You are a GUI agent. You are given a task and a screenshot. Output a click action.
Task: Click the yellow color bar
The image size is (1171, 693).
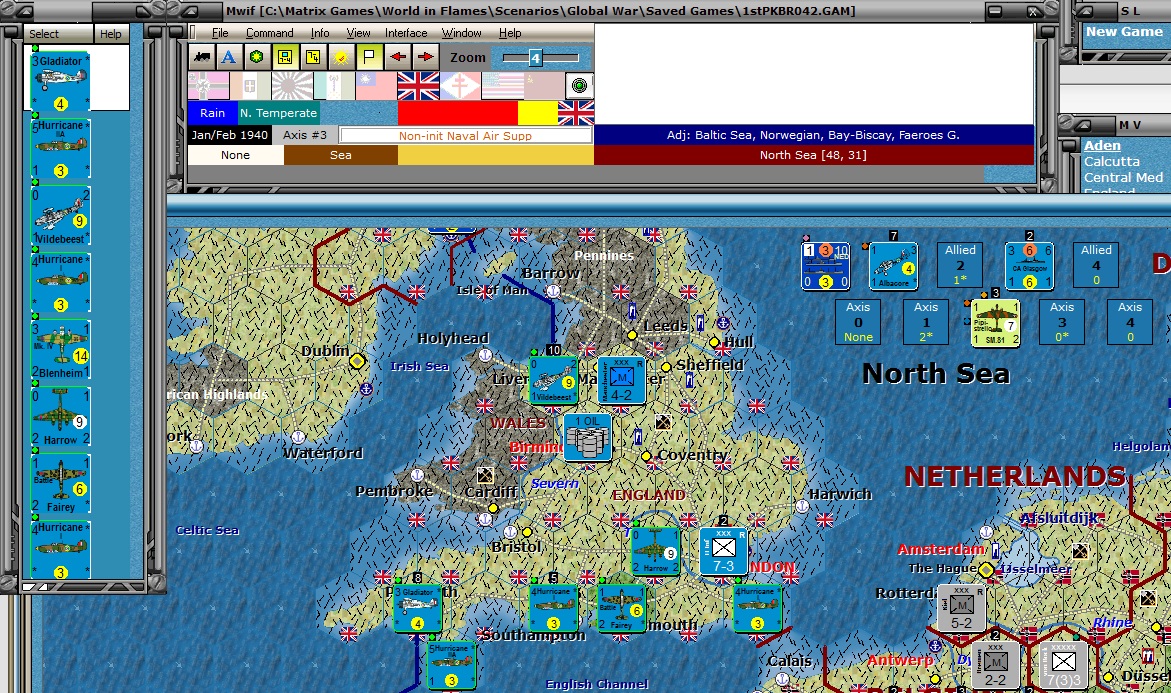click(x=537, y=113)
